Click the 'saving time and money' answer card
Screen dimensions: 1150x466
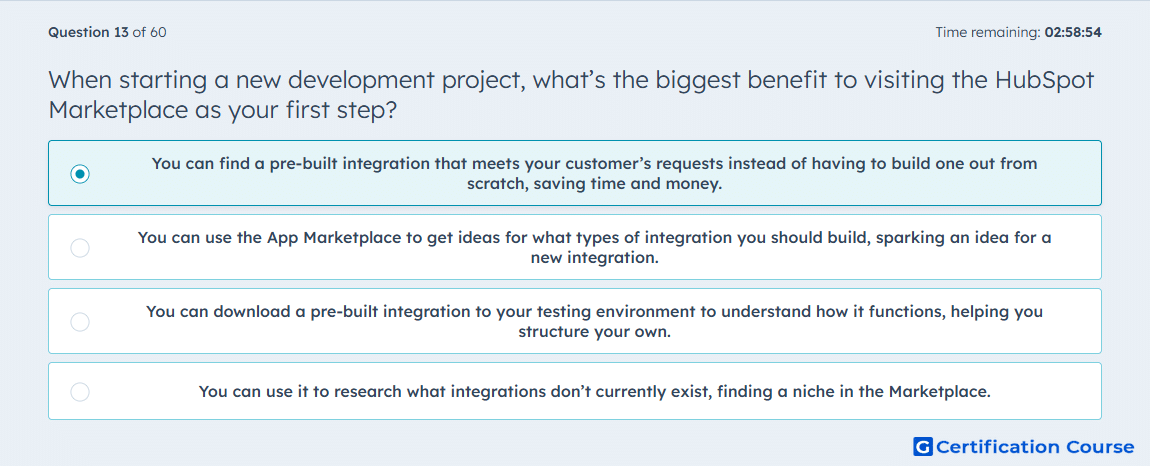(x=575, y=173)
